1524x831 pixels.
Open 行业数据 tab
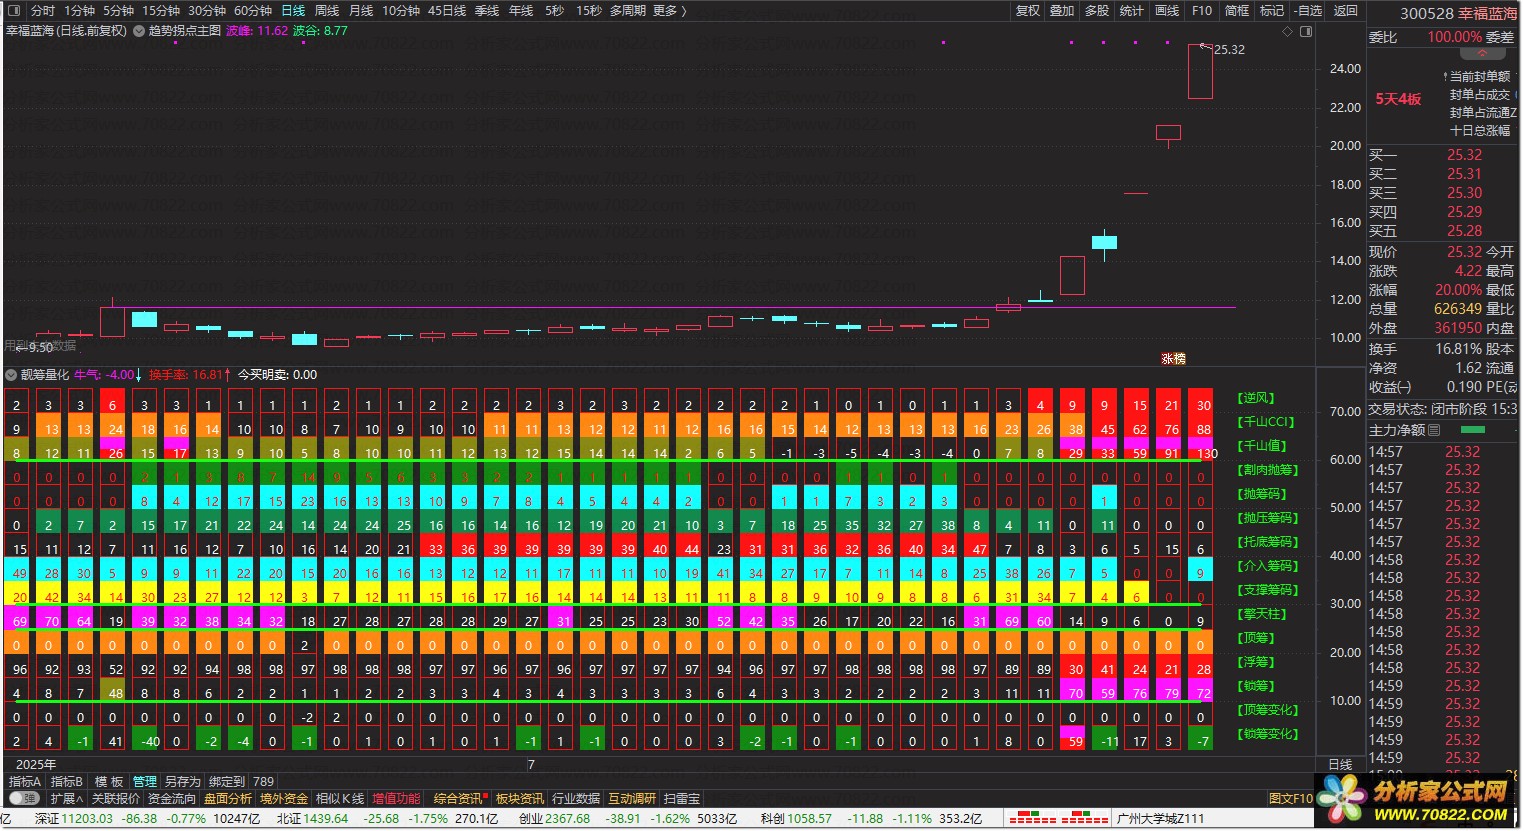tap(576, 799)
